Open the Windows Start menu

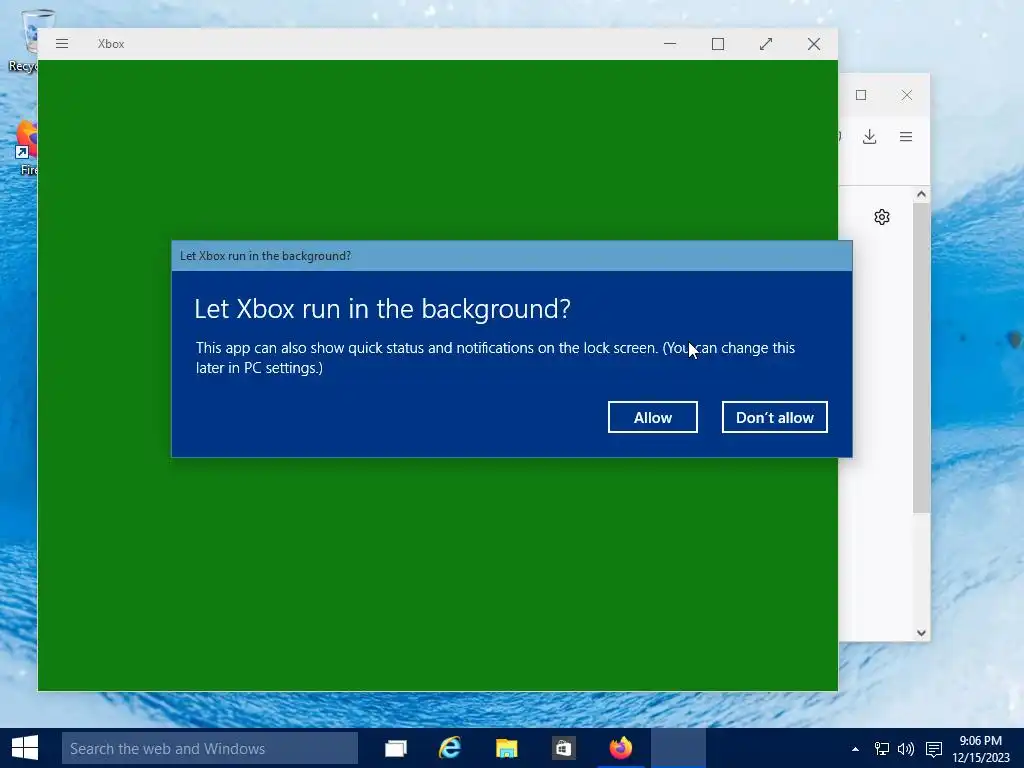(x=25, y=748)
